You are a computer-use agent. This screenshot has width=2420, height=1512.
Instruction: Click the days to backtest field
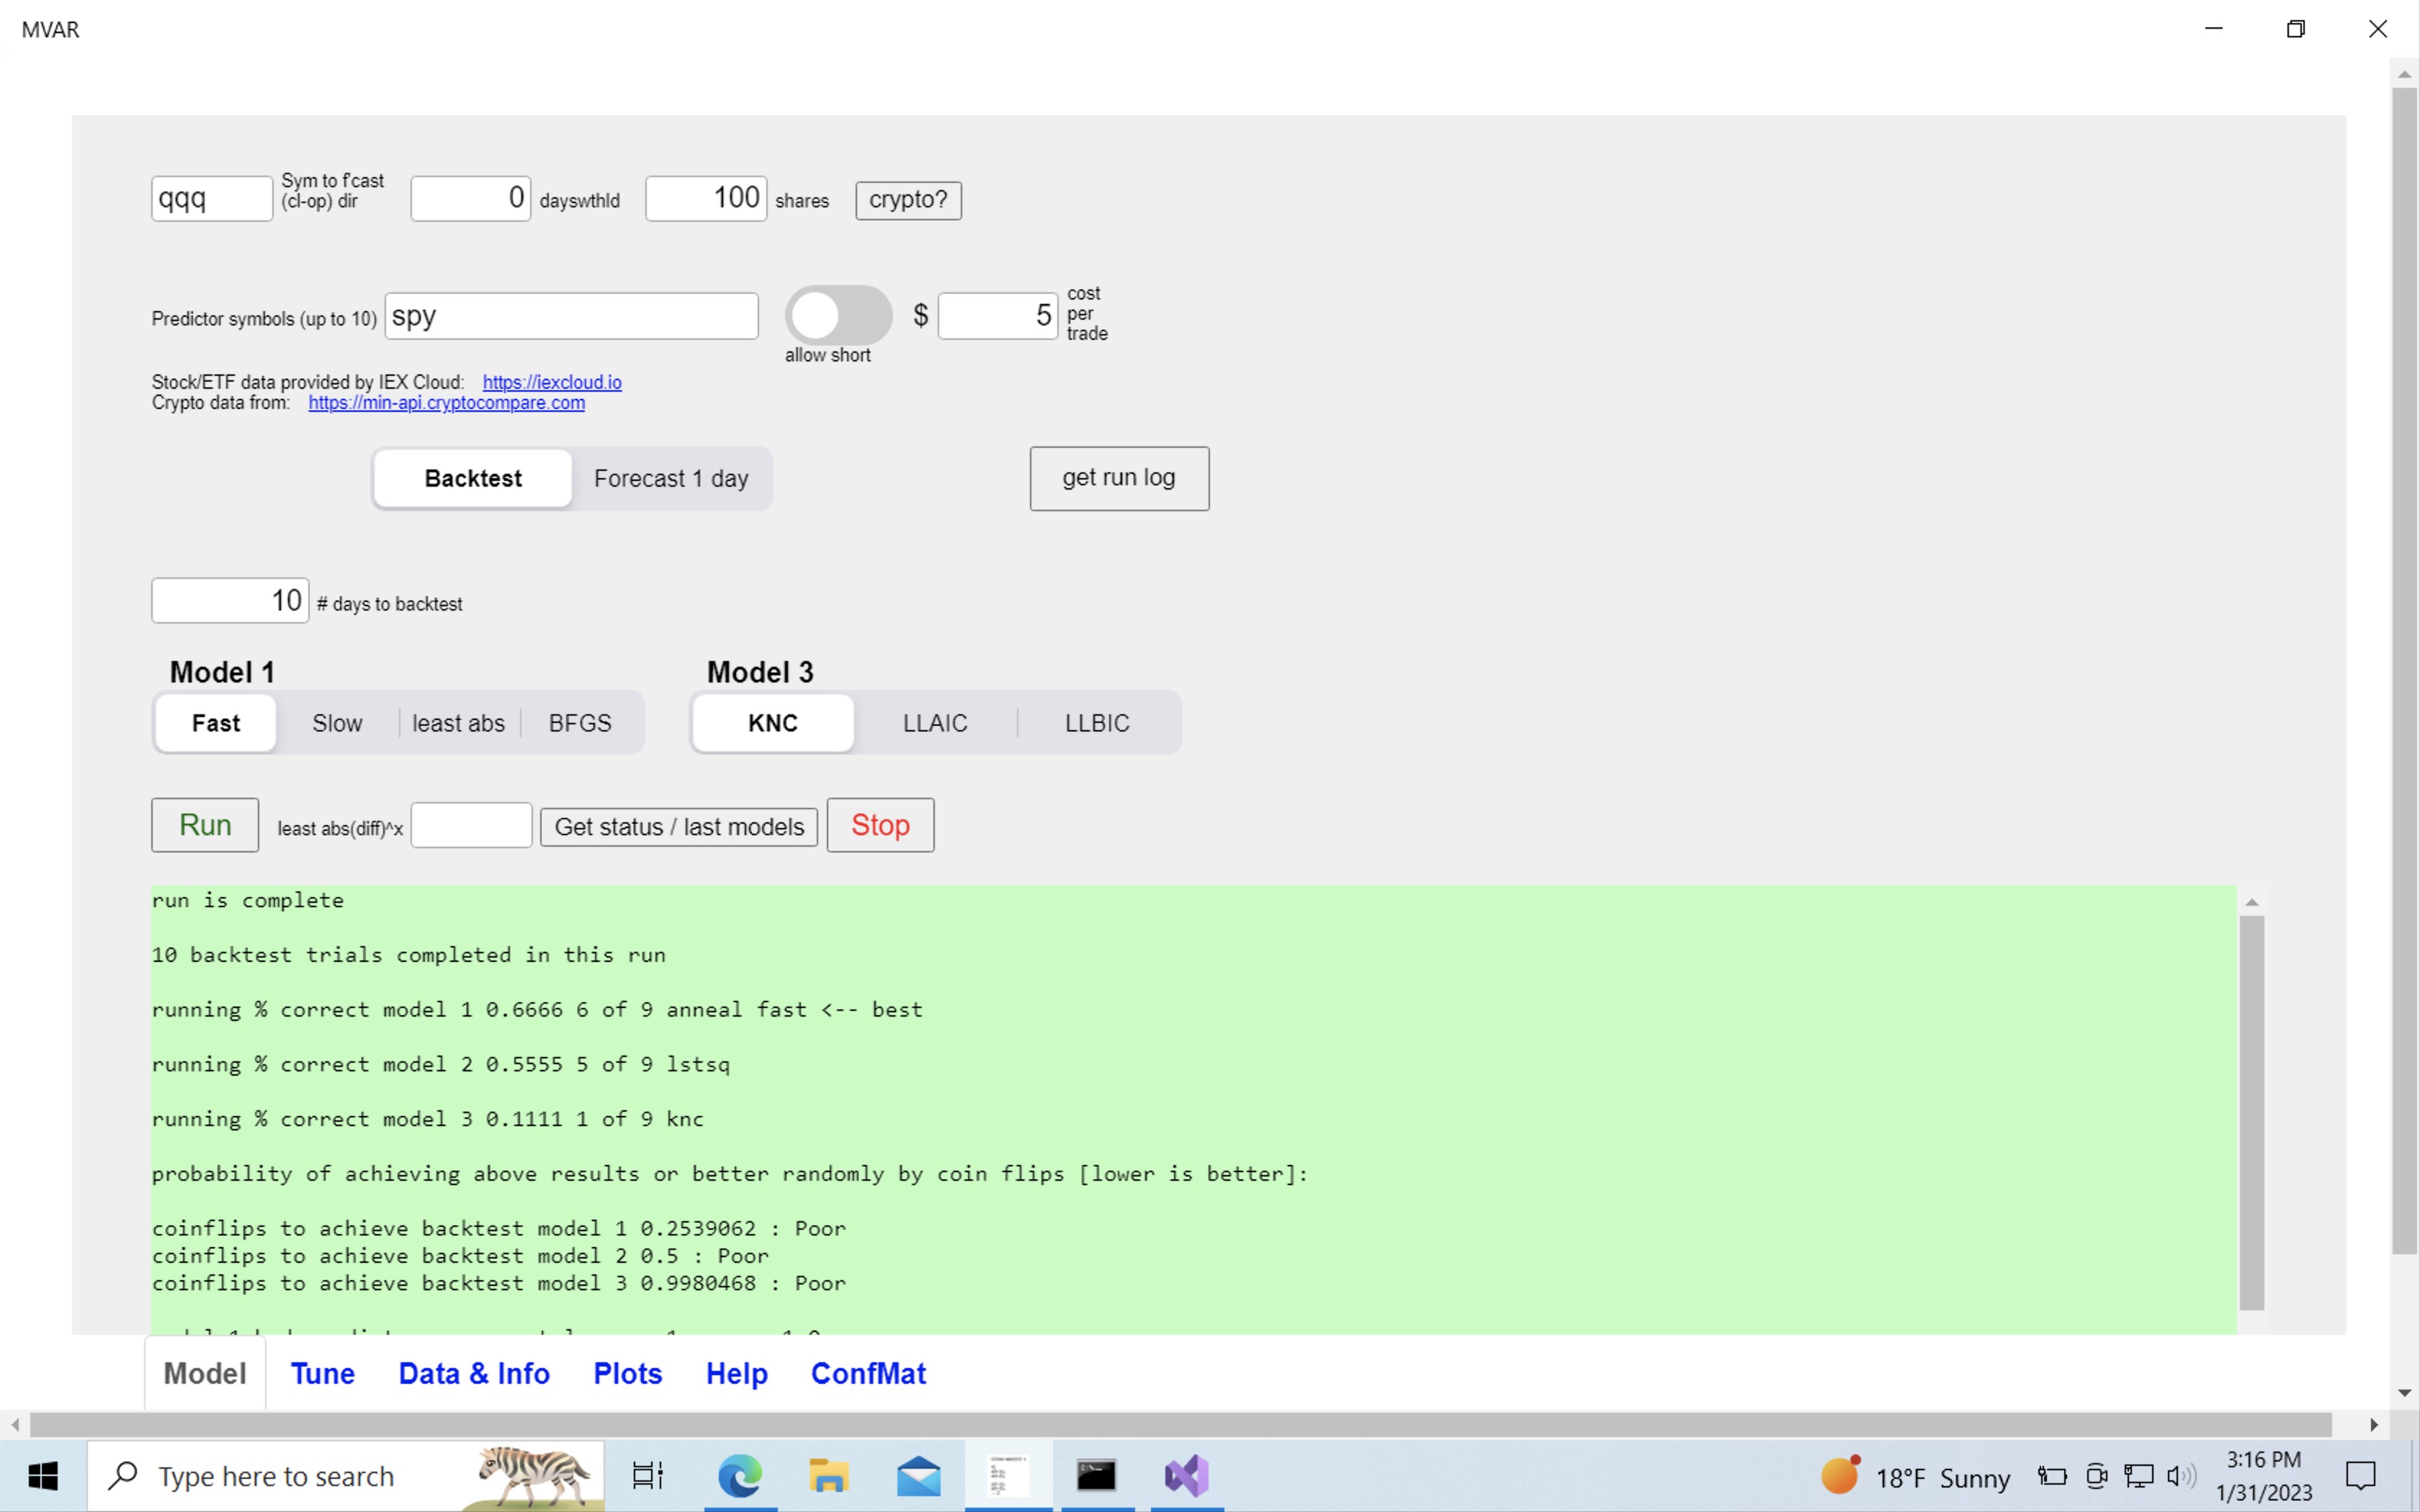230,601
